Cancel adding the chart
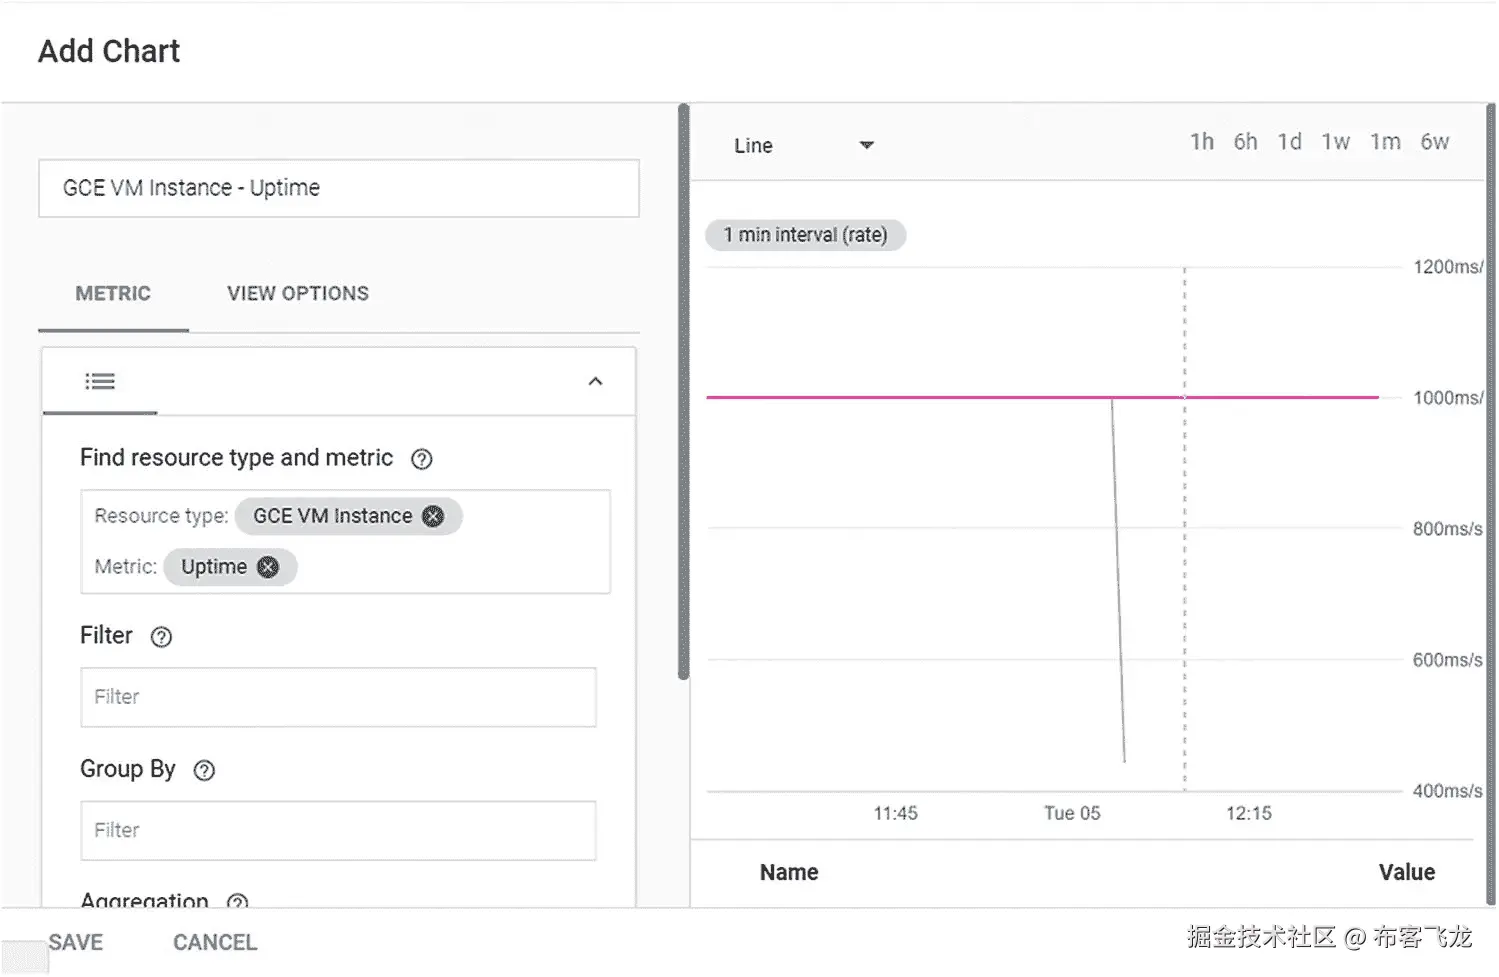This screenshot has height=977, width=1499. 215,942
